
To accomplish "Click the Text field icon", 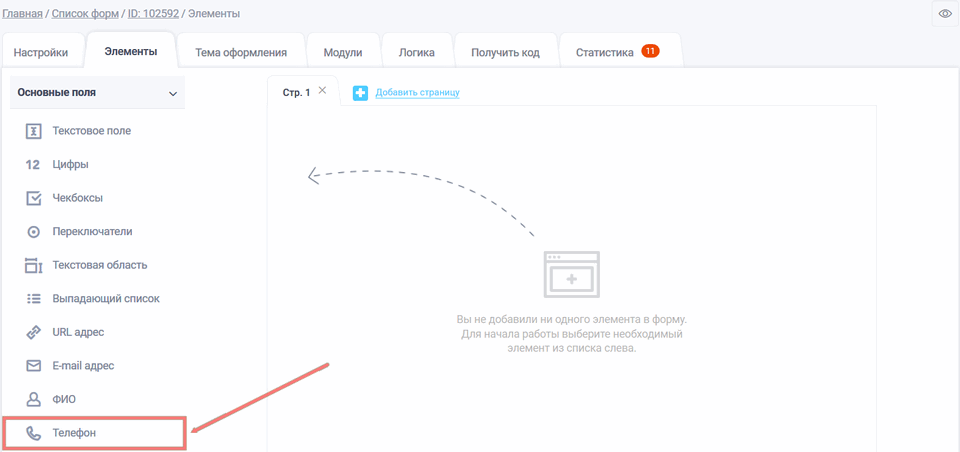I will tap(33, 131).
